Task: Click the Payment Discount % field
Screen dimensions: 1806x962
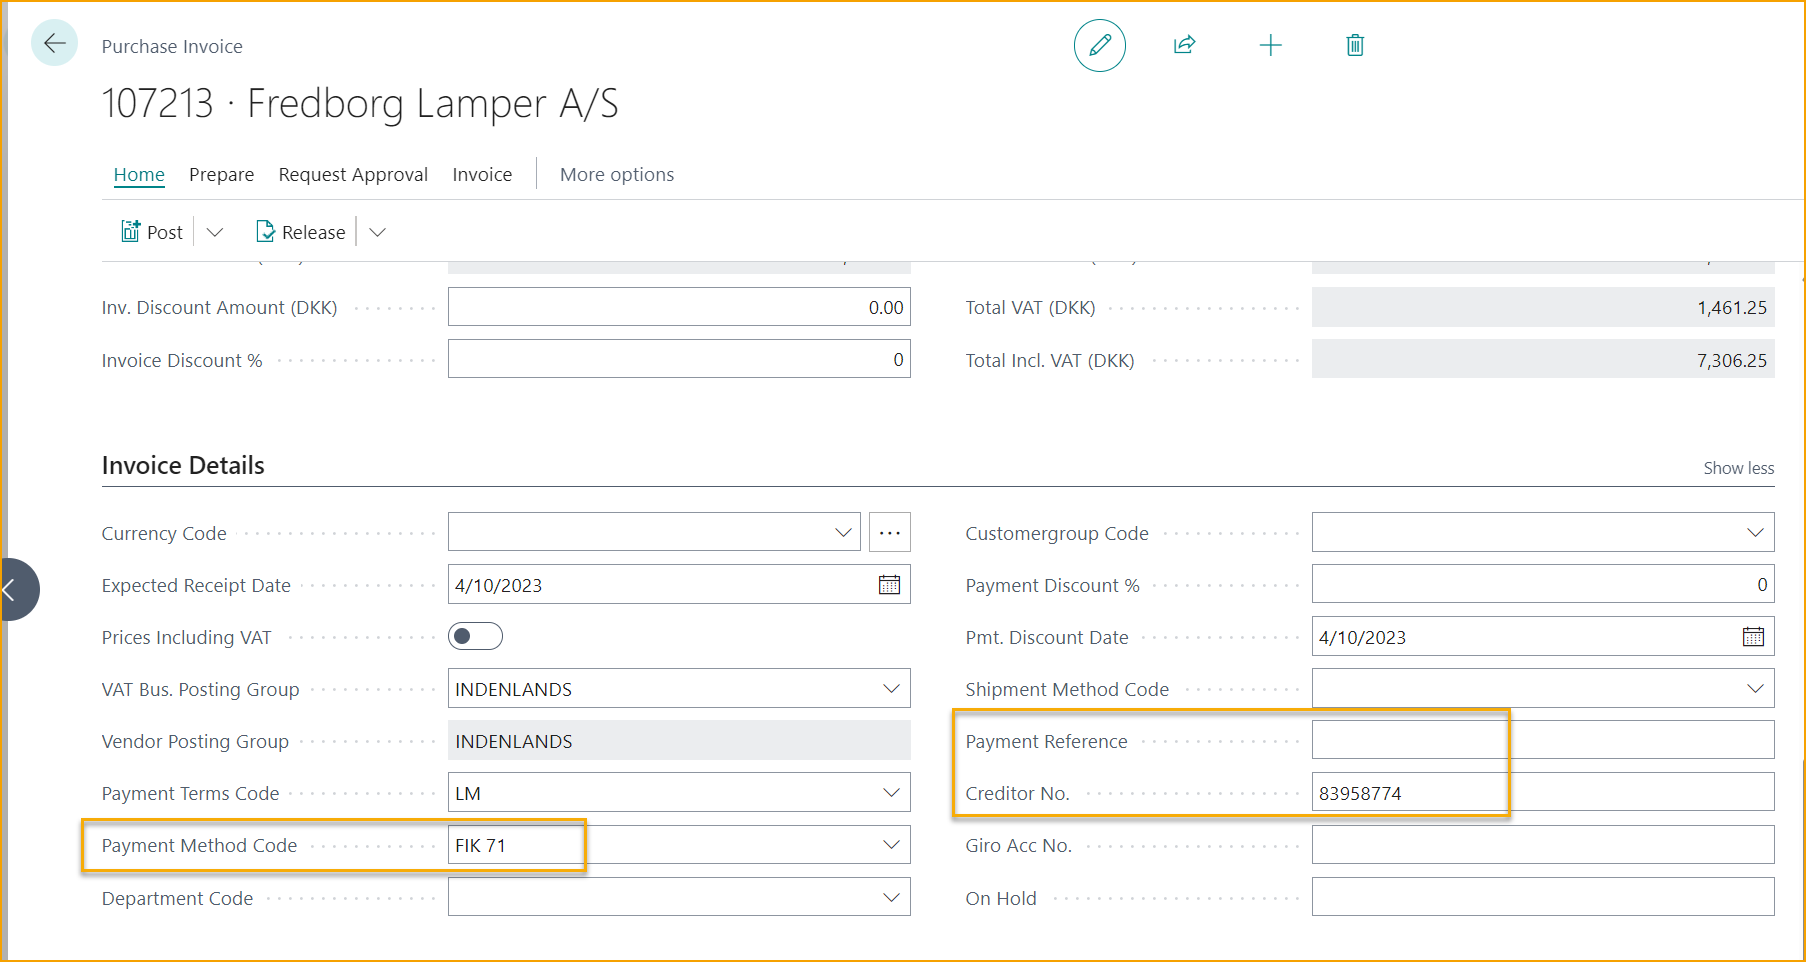Action: point(1543,584)
